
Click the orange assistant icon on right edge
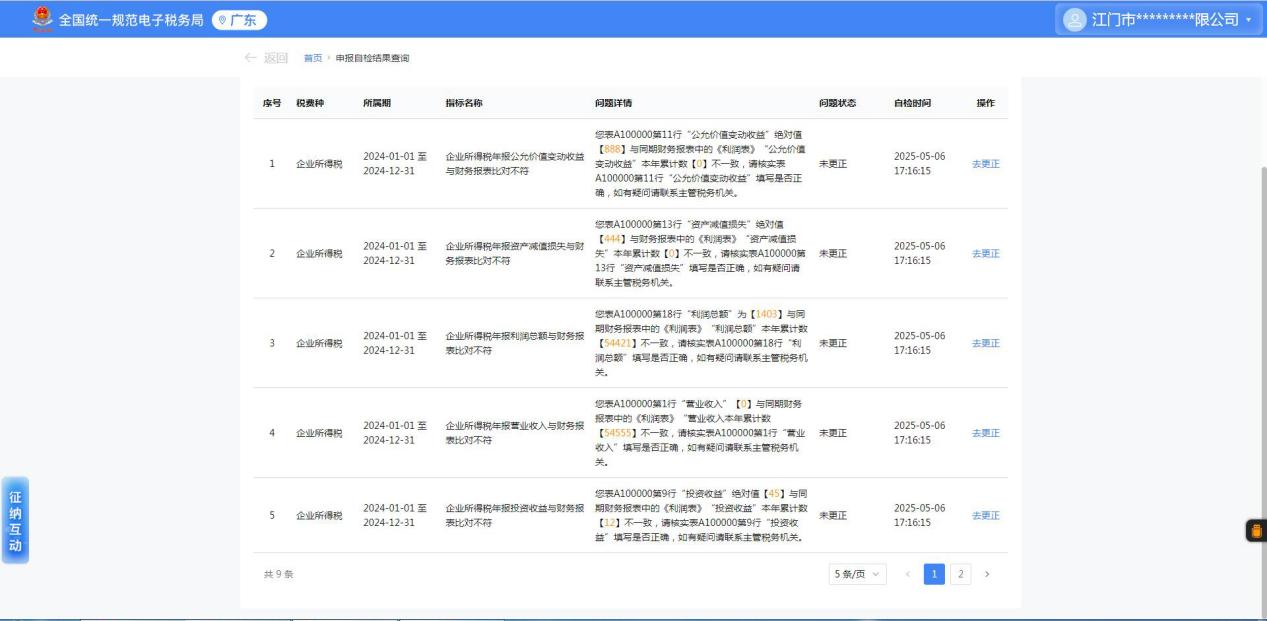1256,532
